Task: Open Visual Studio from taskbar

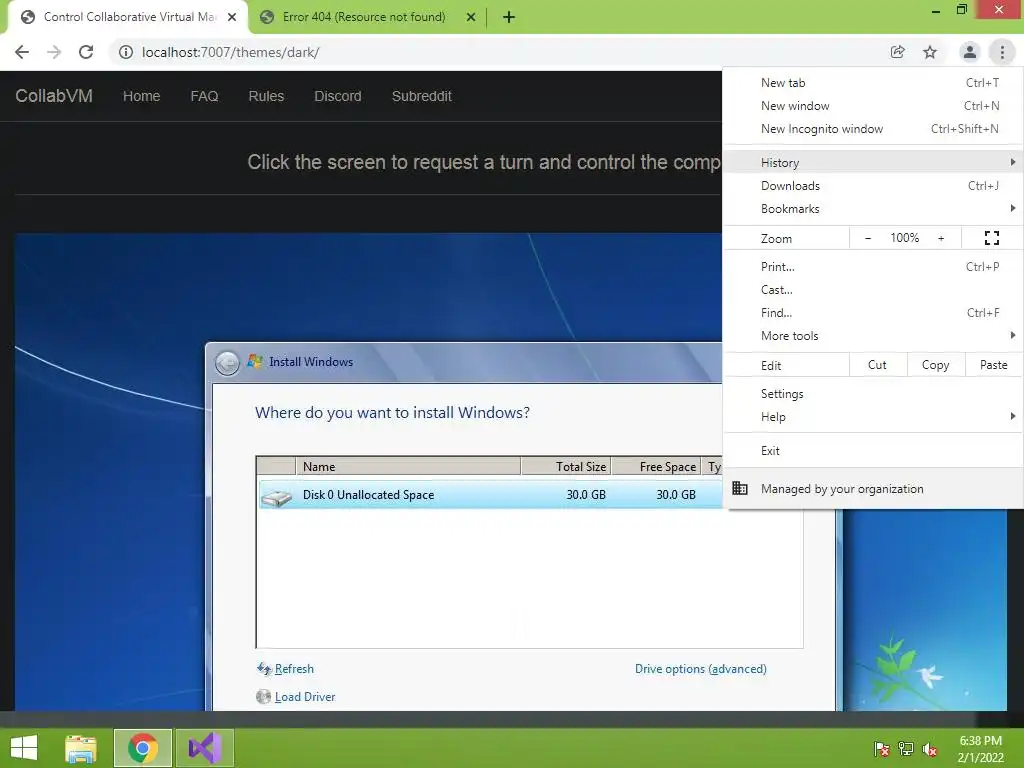Action: tap(204, 748)
